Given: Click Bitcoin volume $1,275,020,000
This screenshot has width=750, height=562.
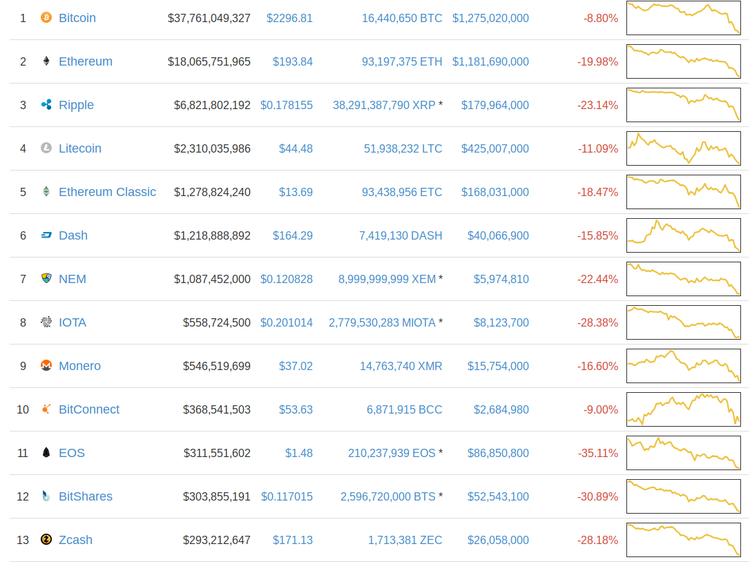Looking at the screenshot, I should click(x=491, y=18).
